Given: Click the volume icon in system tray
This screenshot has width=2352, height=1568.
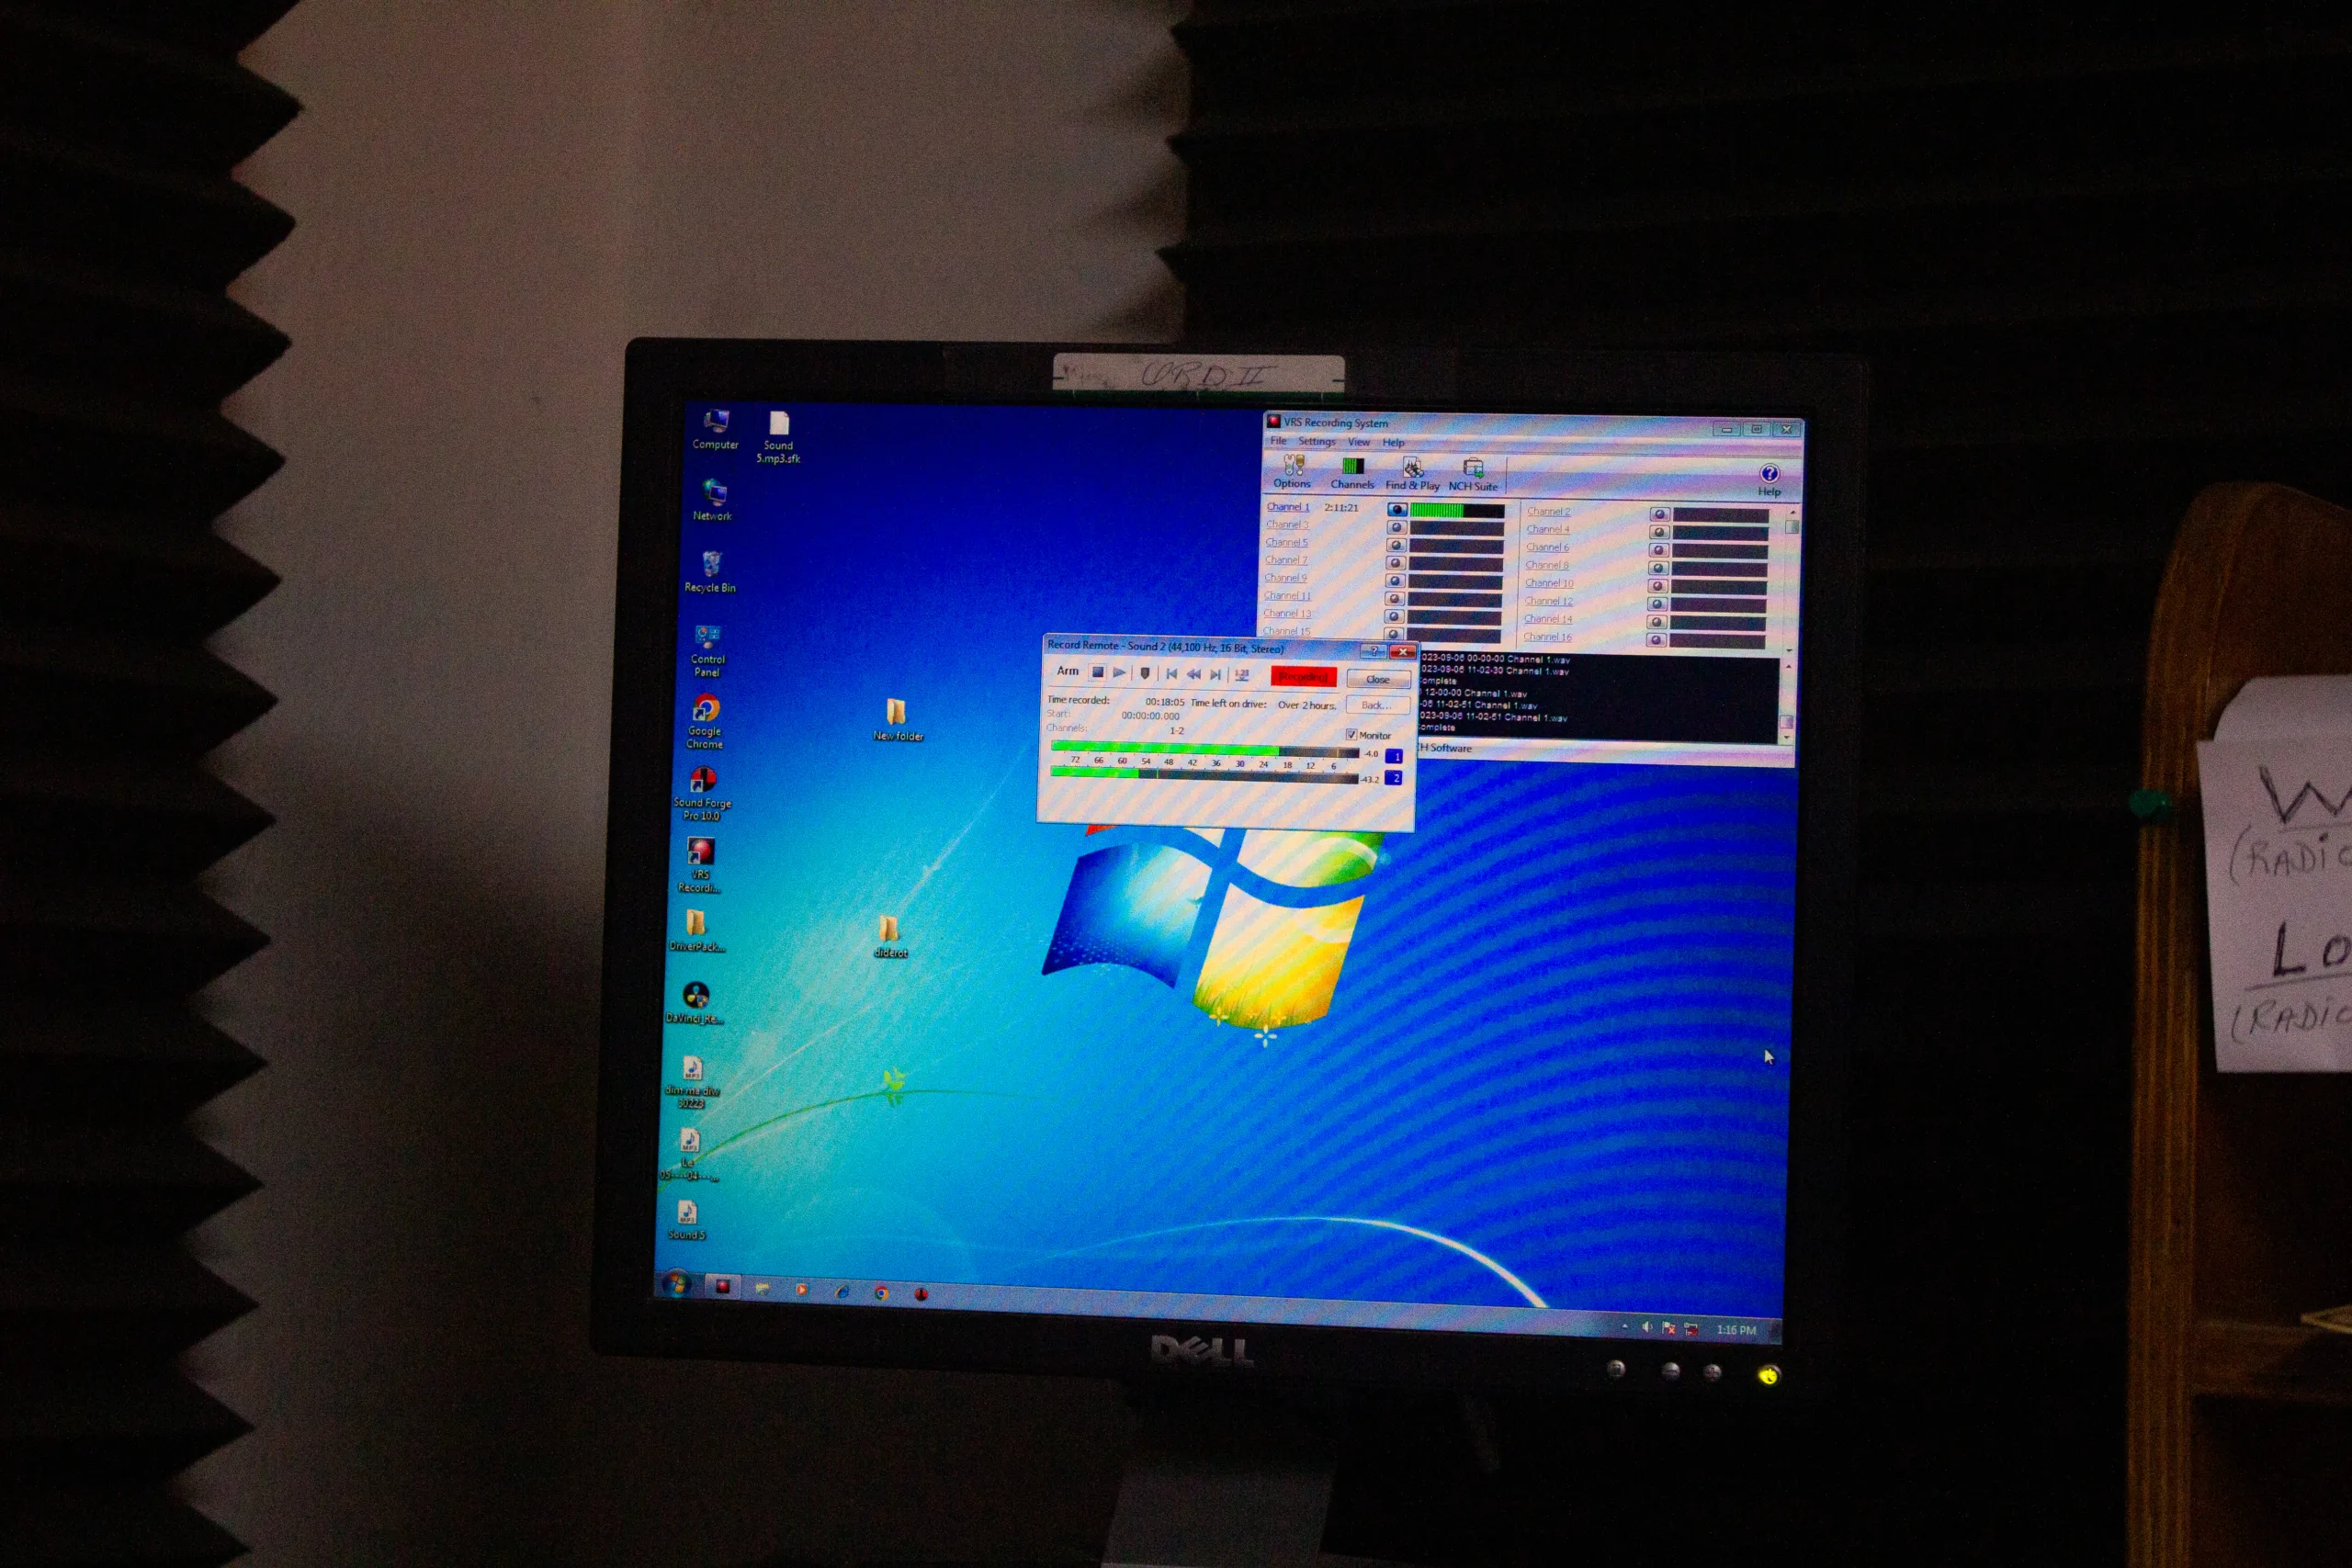Looking at the screenshot, I should (1646, 1327).
